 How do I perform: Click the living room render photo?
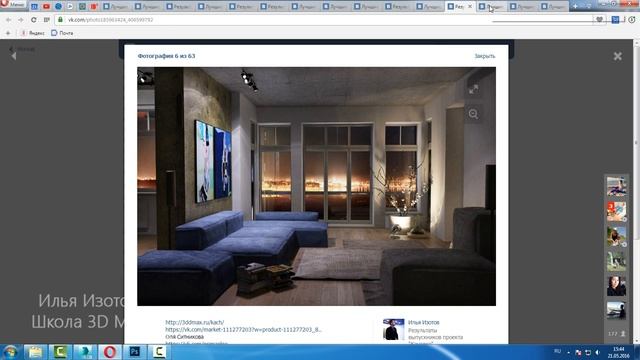point(316,186)
